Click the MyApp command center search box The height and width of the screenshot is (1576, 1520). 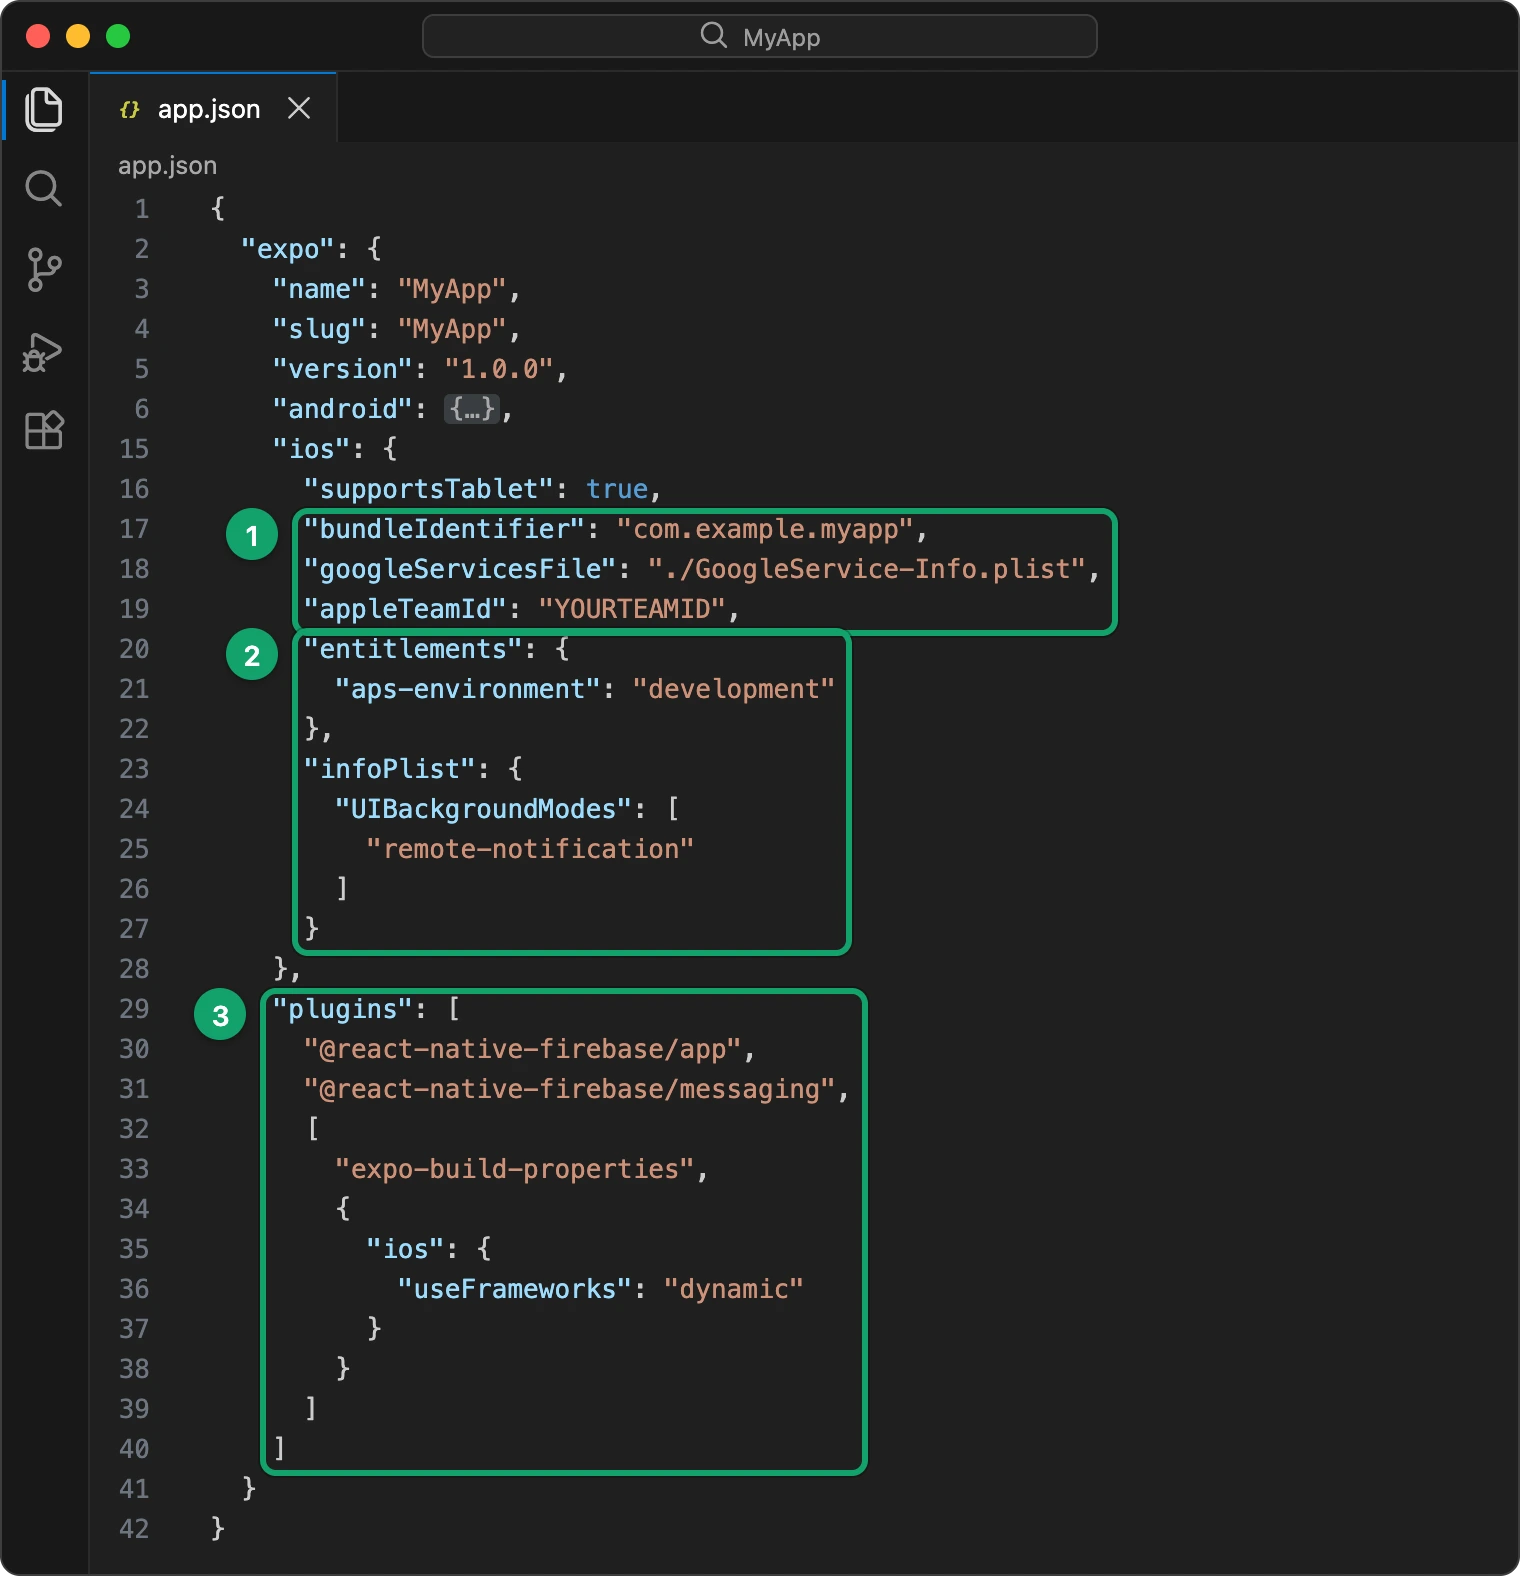760,37
